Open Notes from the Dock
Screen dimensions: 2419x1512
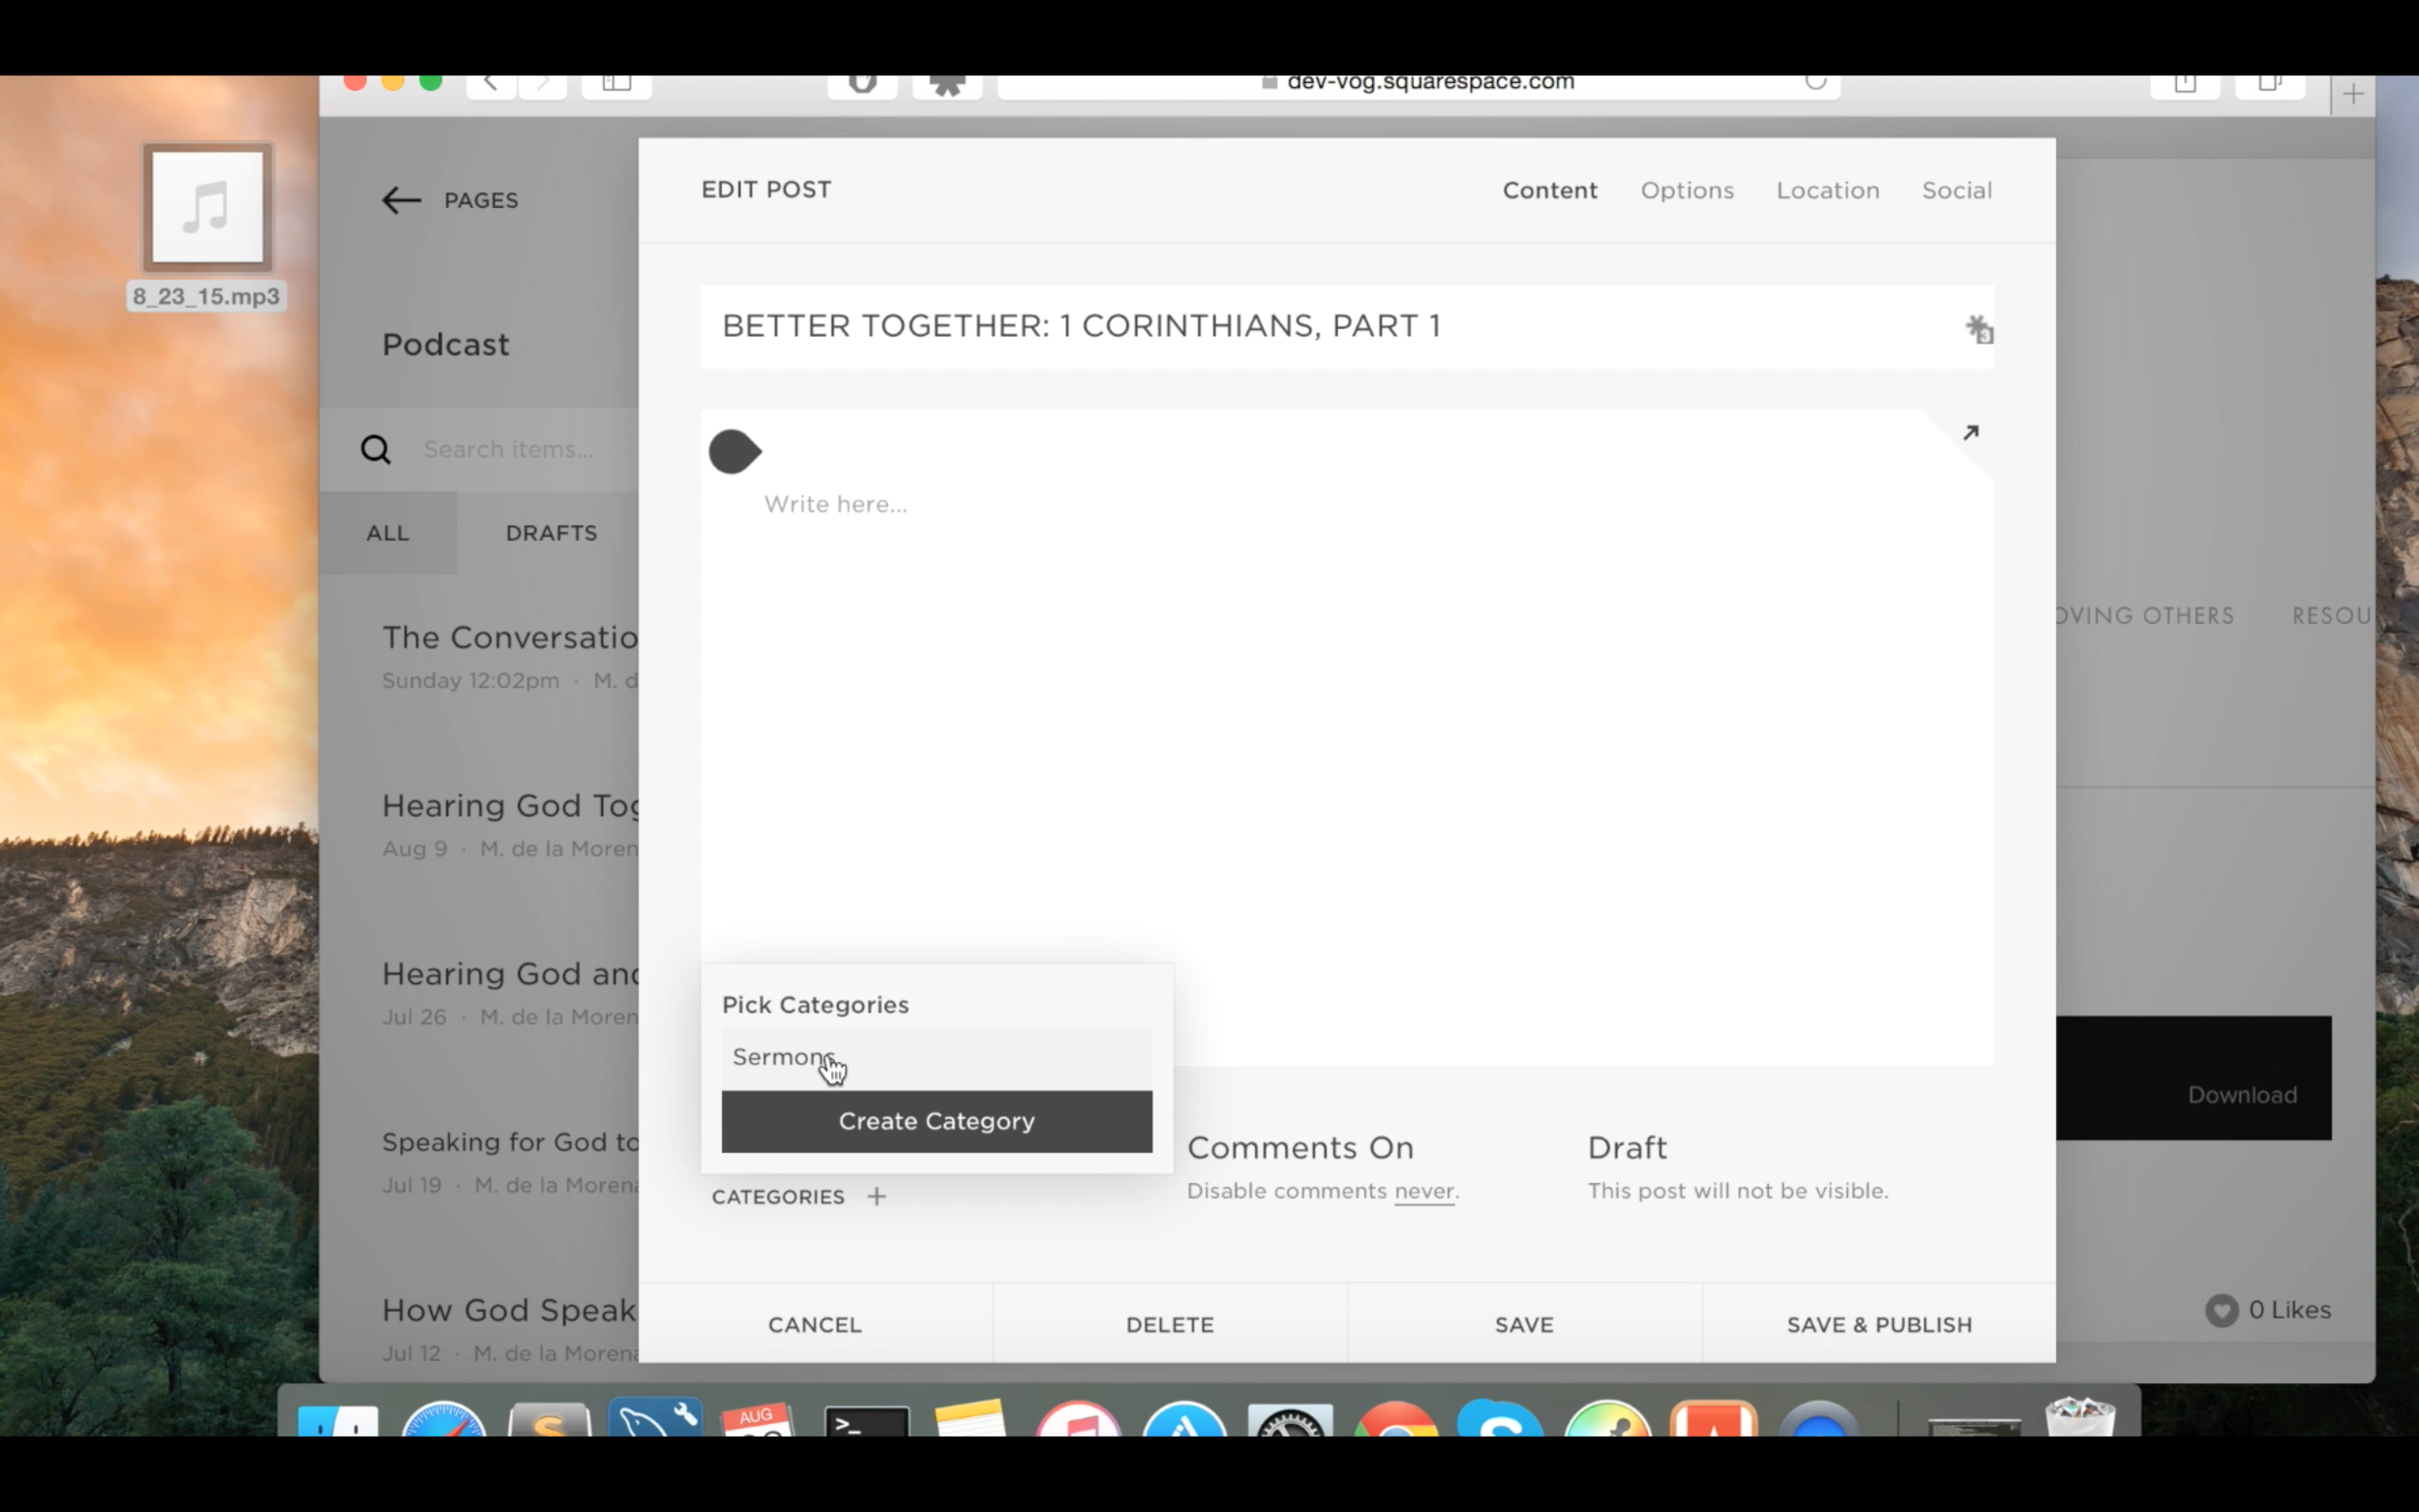tap(970, 1419)
